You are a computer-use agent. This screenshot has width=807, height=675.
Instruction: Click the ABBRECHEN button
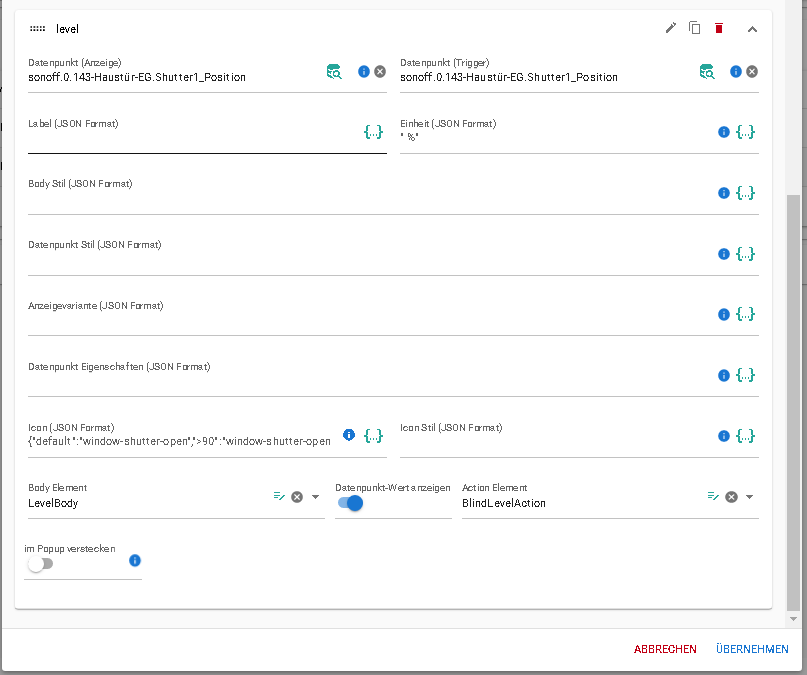pos(665,649)
